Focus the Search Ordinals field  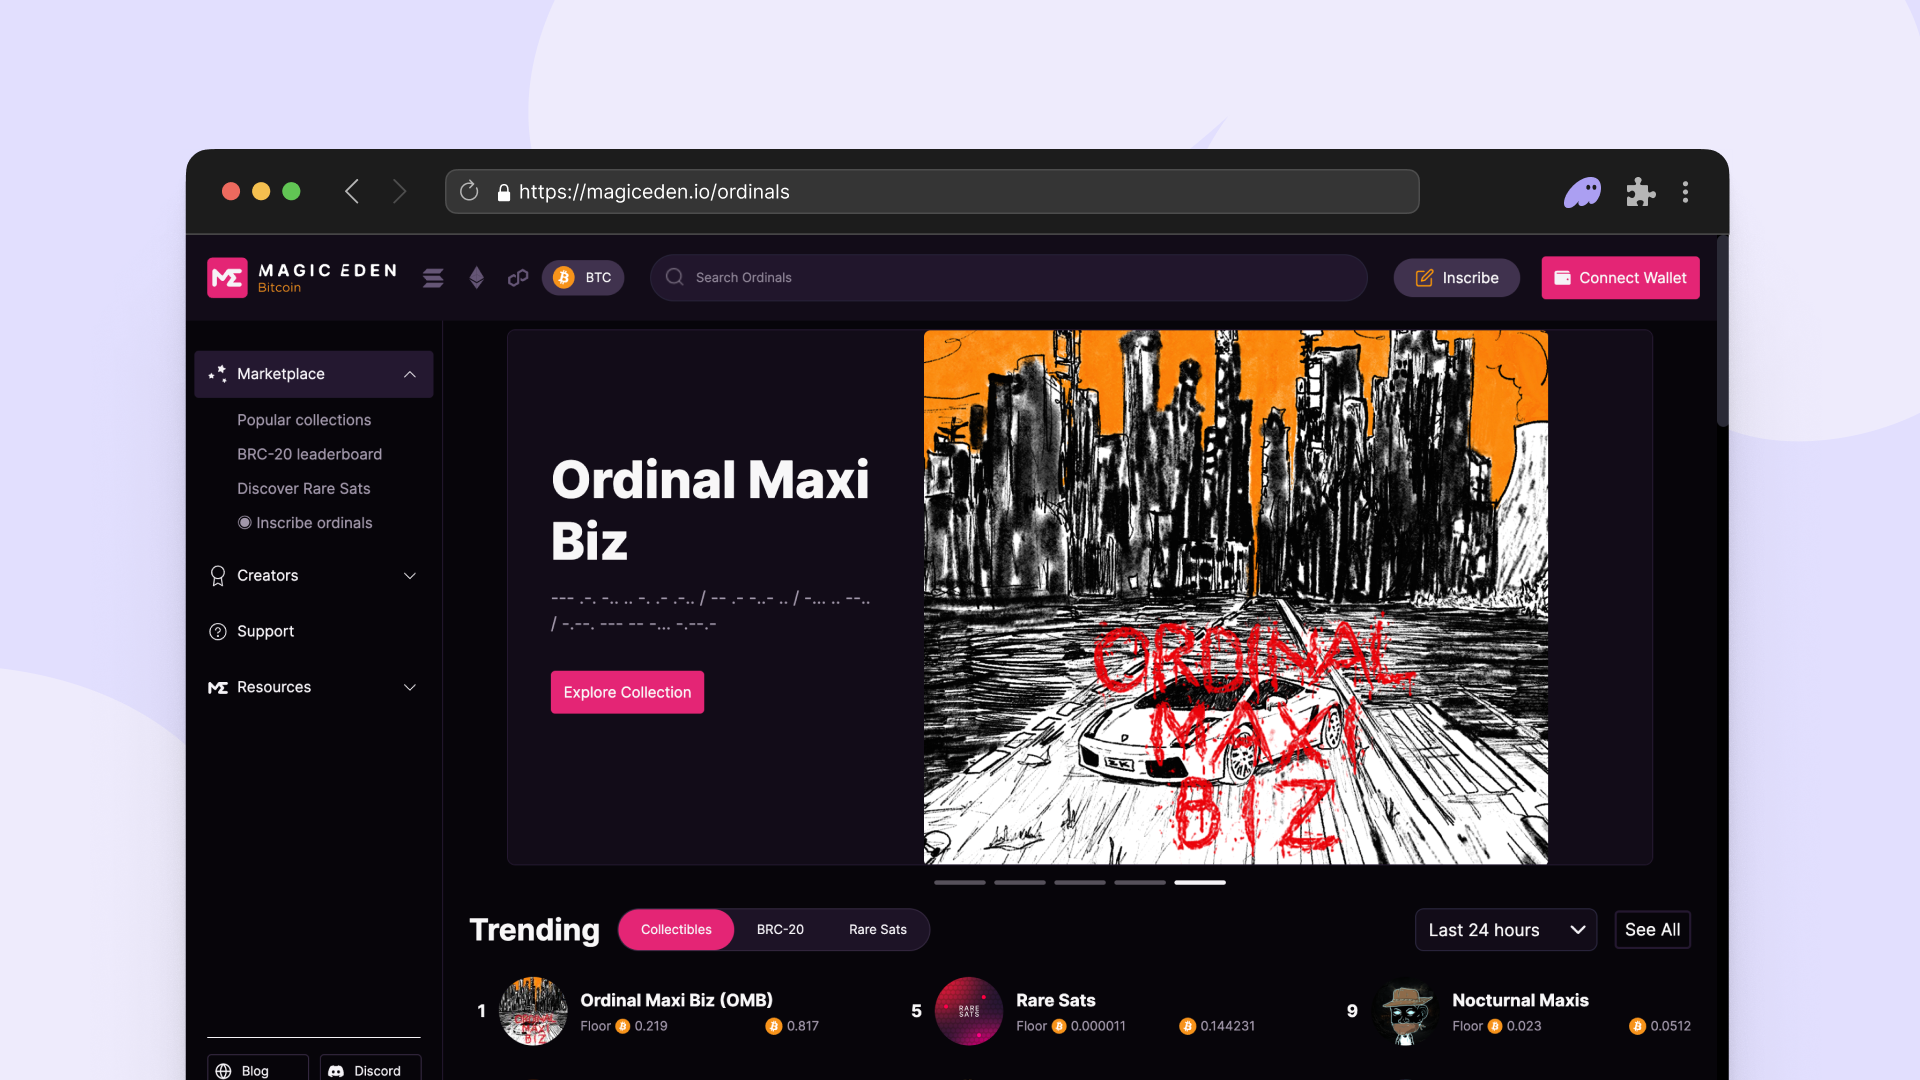click(x=1008, y=278)
